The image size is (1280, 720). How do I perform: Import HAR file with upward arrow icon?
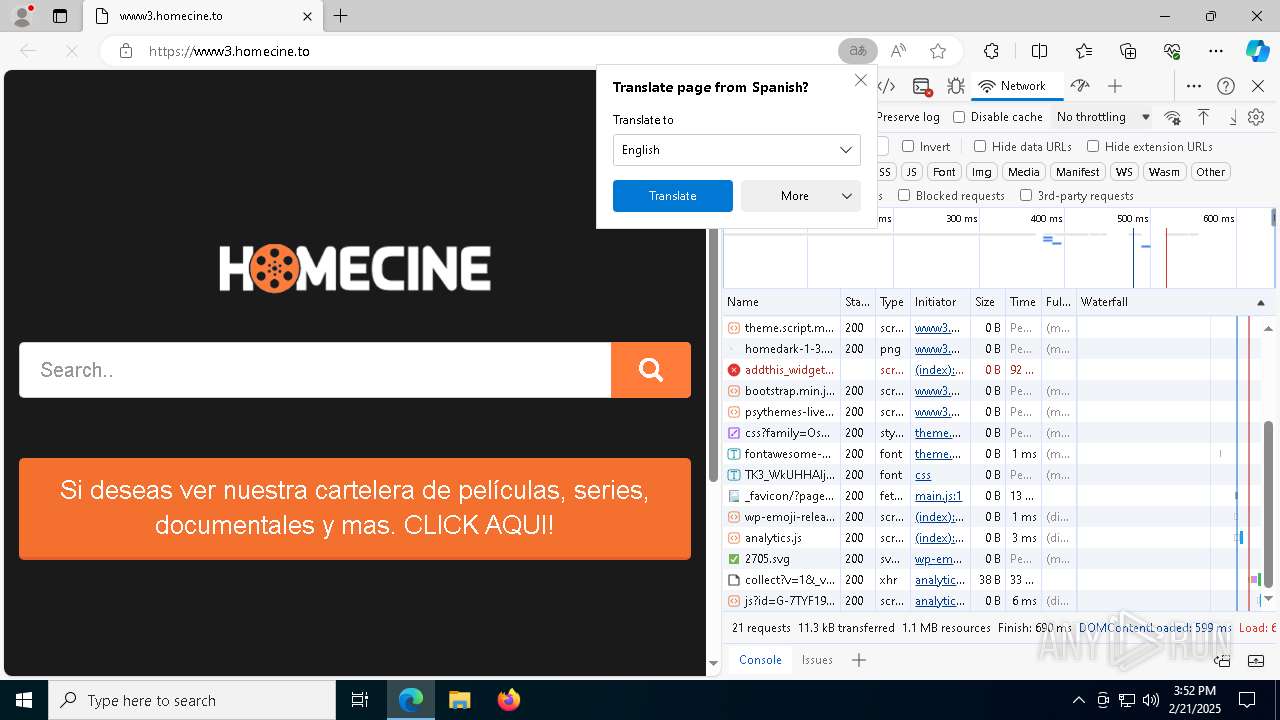[1203, 117]
